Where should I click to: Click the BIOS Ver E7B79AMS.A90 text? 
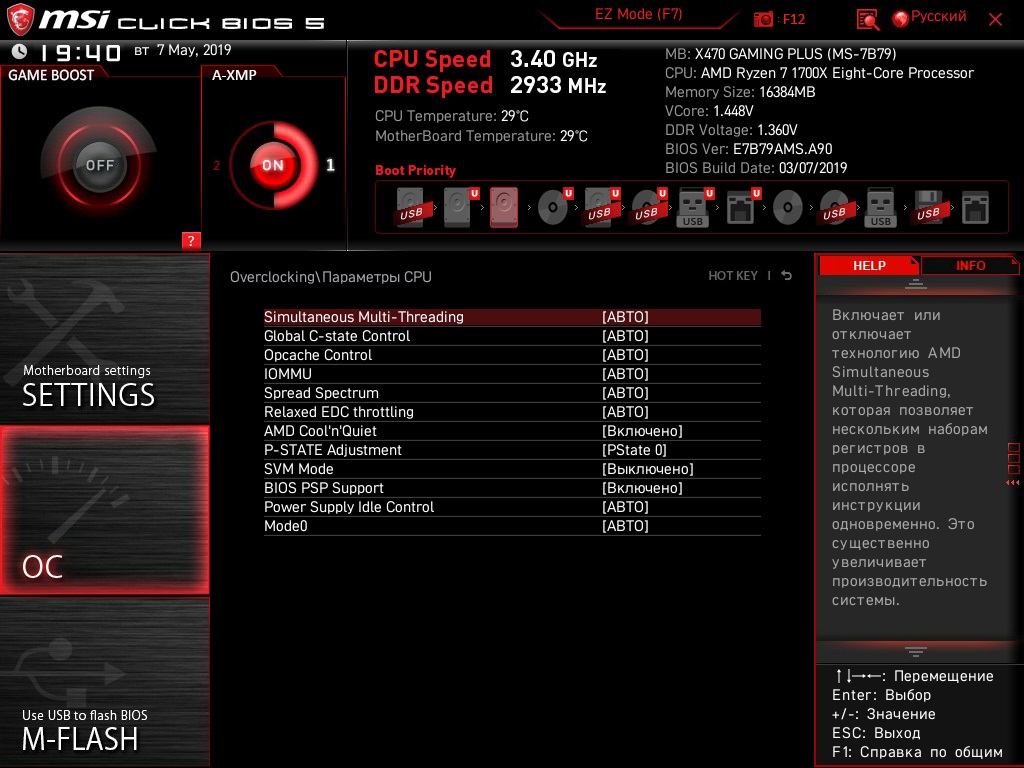click(748, 149)
